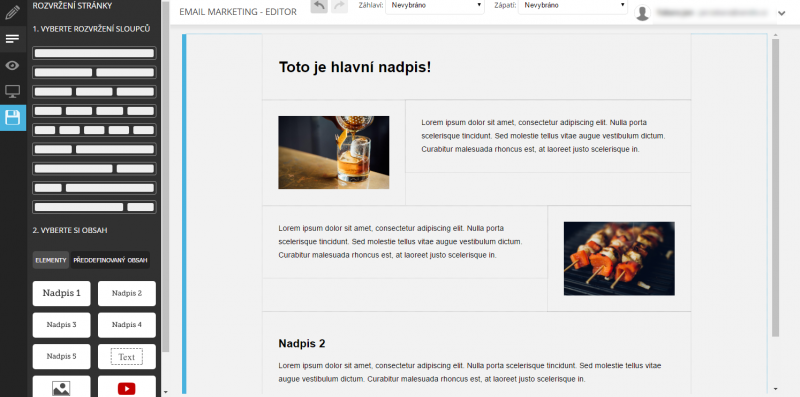Expand the user account chevron menu
This screenshot has height=397, width=800.
point(782,14)
